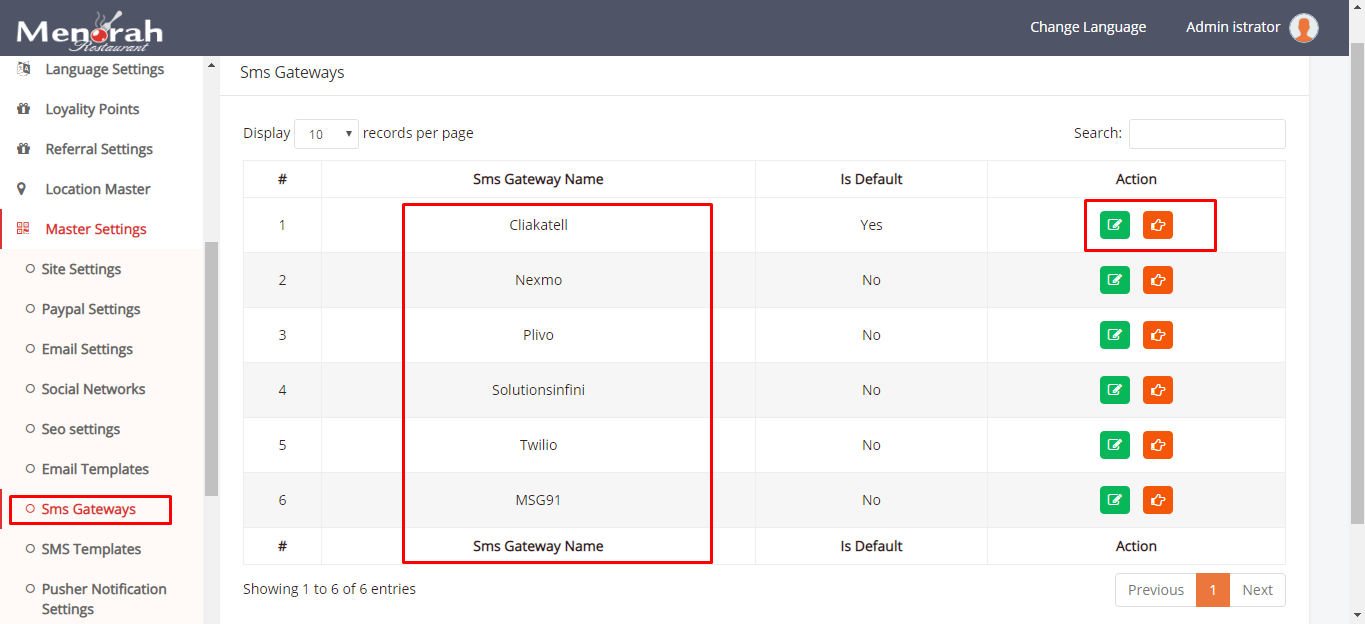This screenshot has height=624, width=1365.
Task: Select Email Templates from the menu
Action: point(92,468)
